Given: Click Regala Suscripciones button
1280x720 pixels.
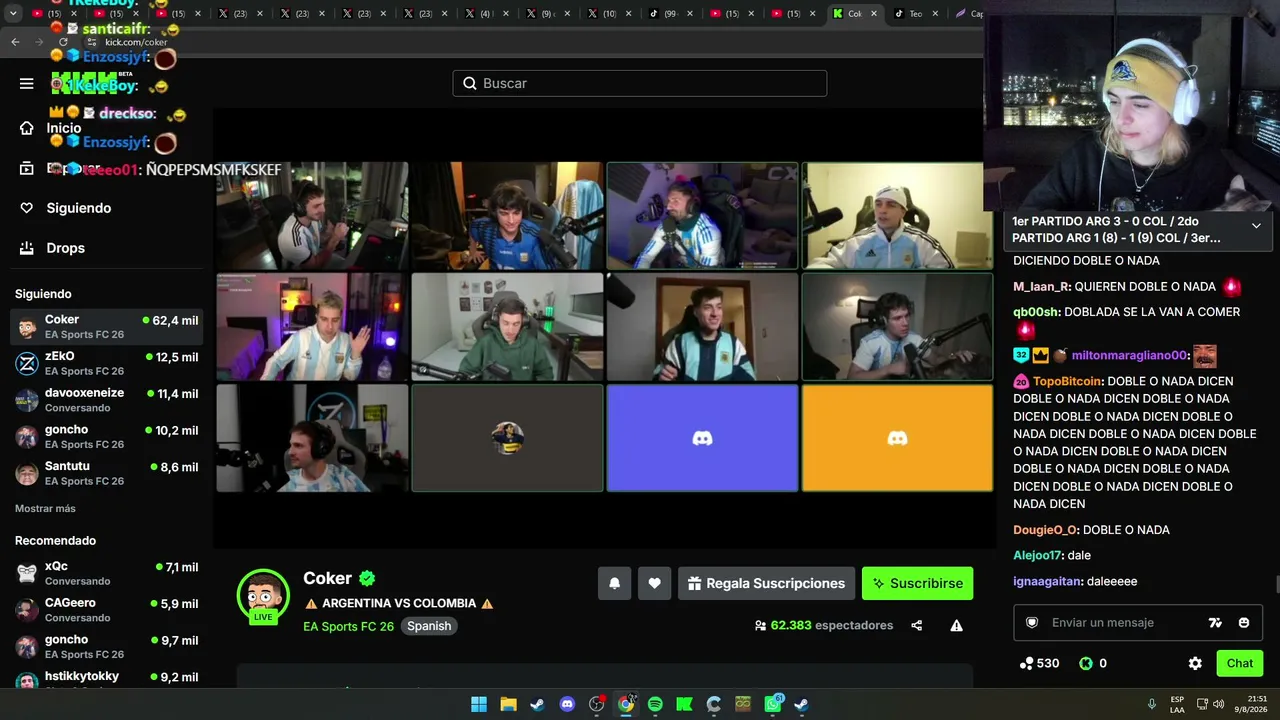Looking at the screenshot, I should (x=766, y=583).
